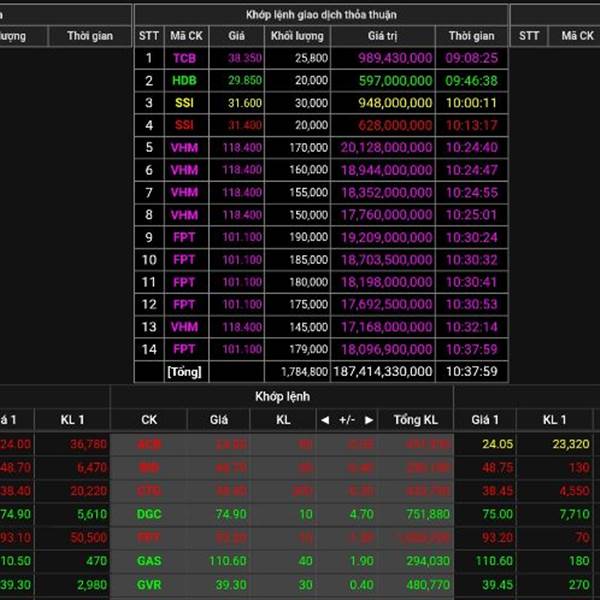Click bid volume 2,980 in GVR row
The height and width of the screenshot is (600, 600).
[92, 585]
